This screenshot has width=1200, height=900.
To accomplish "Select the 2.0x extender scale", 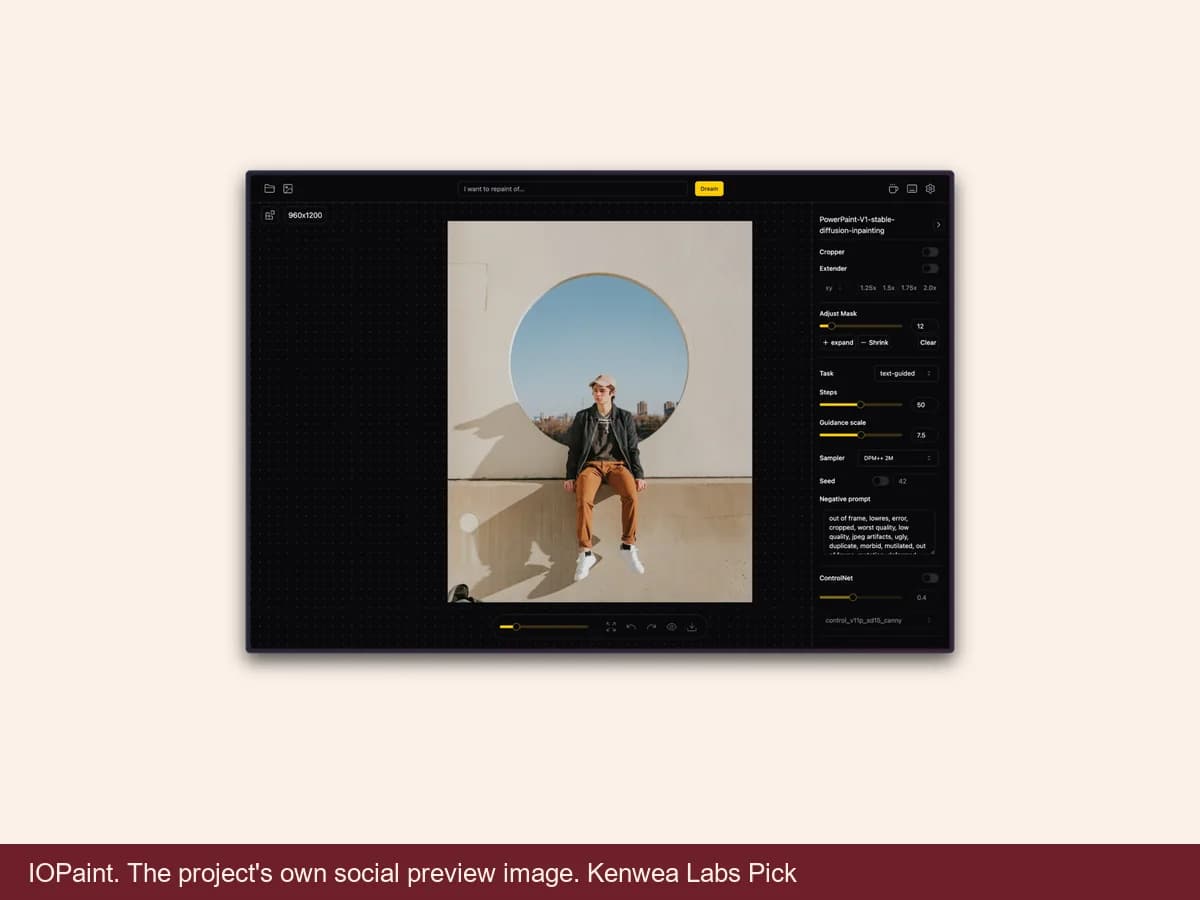I will [x=930, y=288].
